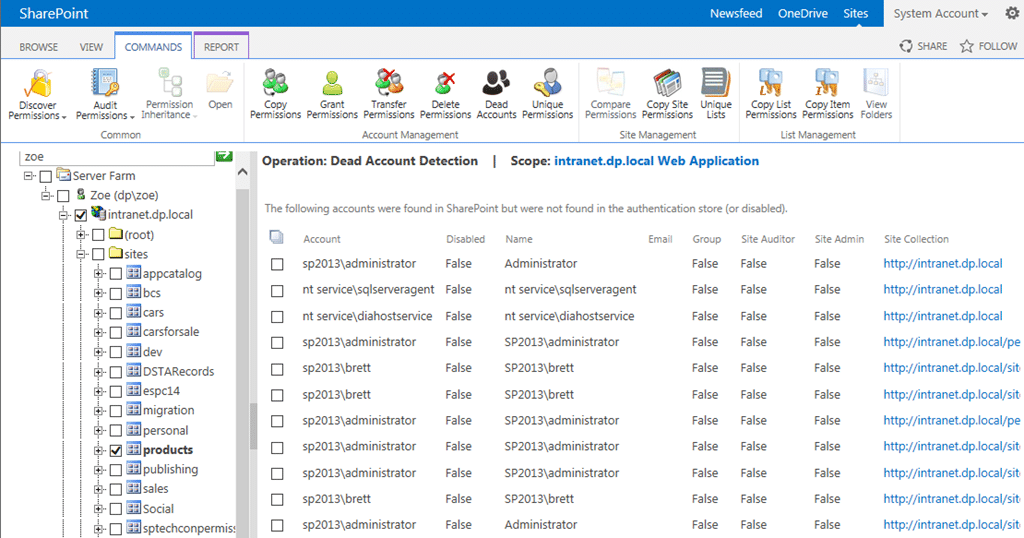This screenshot has height=538, width=1024.
Task: Select the nt service\diahostservice row checkbox
Action: tap(277, 317)
